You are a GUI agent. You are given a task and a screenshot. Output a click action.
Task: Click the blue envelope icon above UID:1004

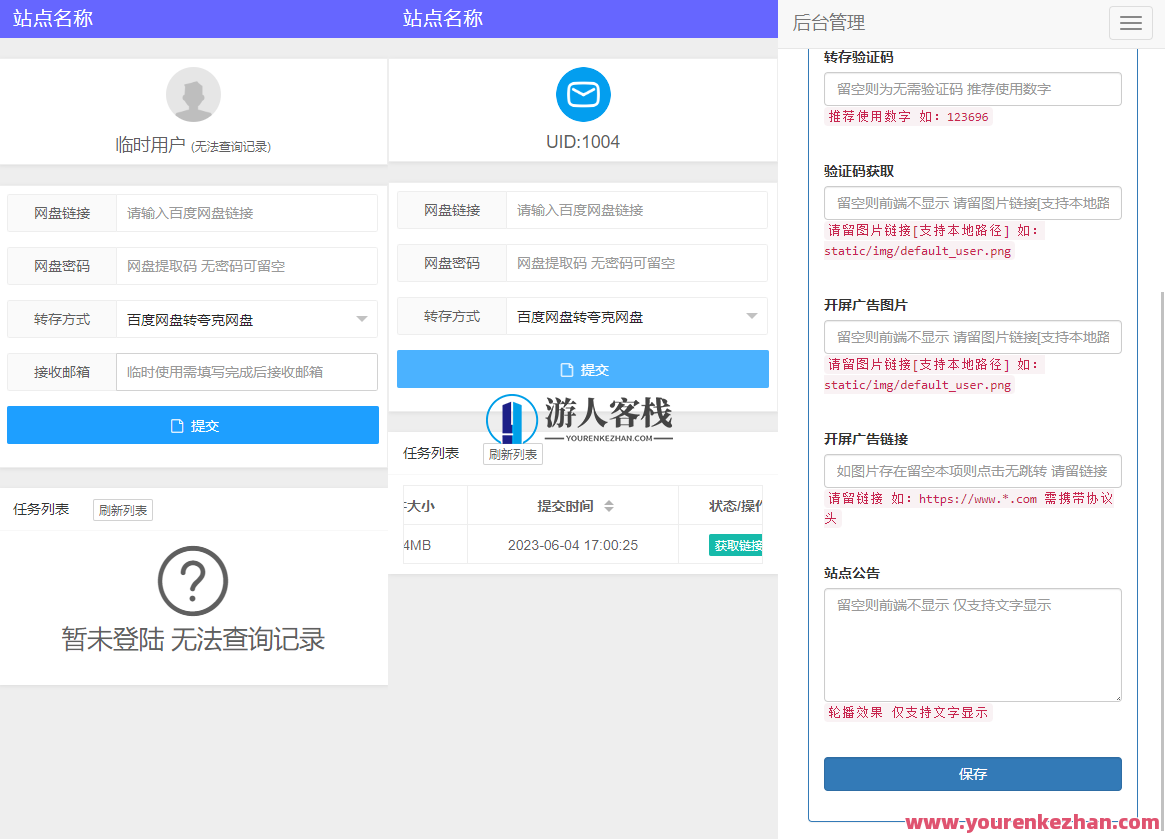[x=583, y=94]
